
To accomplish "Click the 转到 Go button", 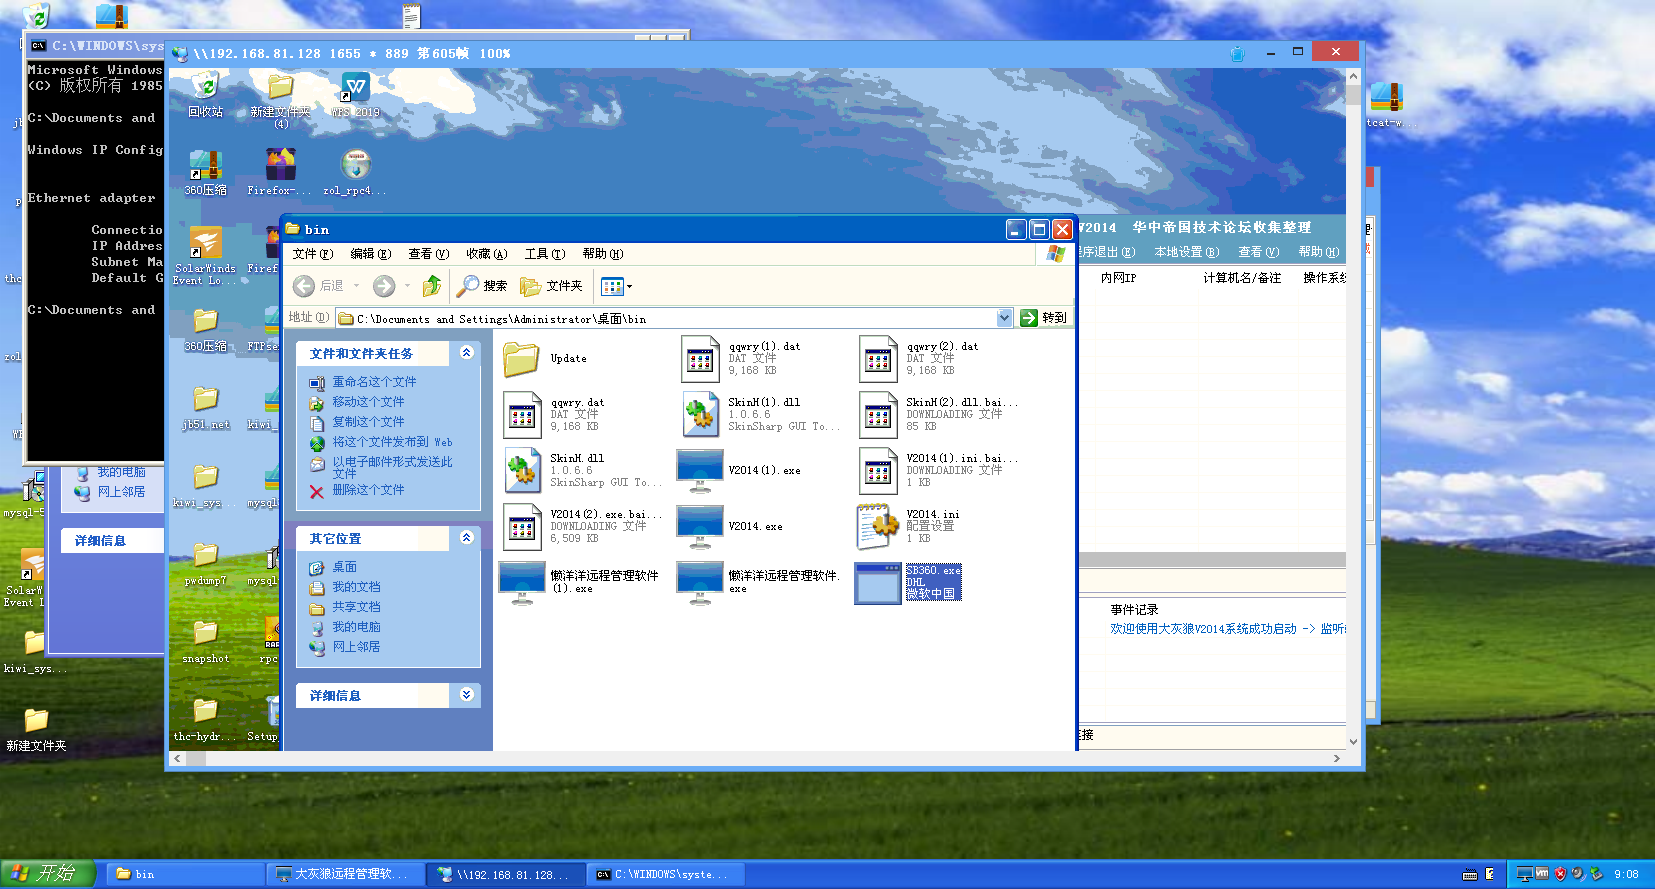I will click(1044, 318).
